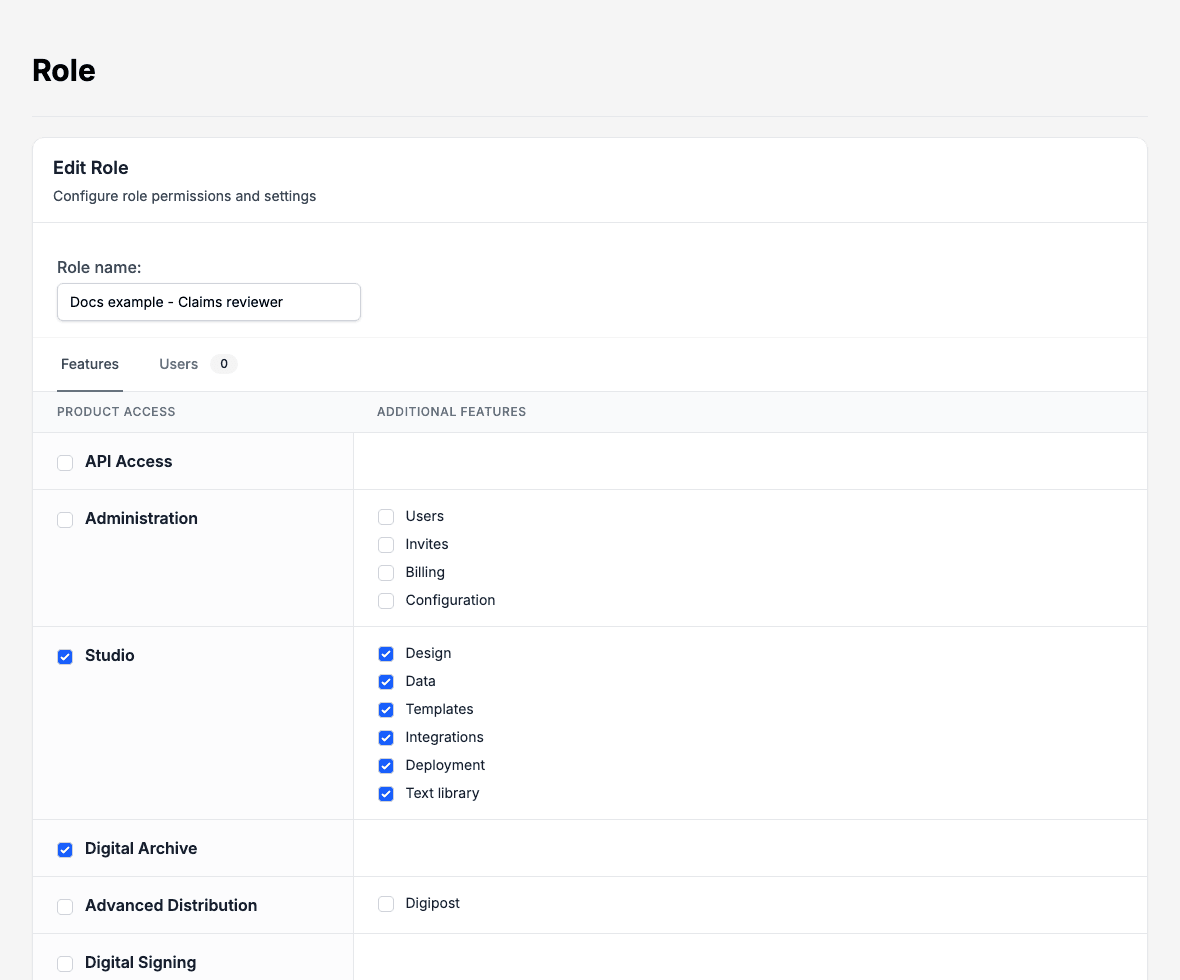Enable the Invites feature checkbox
The image size is (1180, 980).
[385, 544]
